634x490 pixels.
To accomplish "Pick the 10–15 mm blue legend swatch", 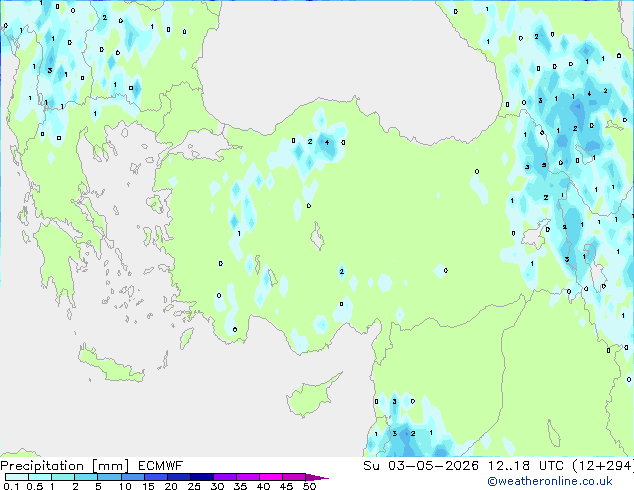I will (132, 477).
